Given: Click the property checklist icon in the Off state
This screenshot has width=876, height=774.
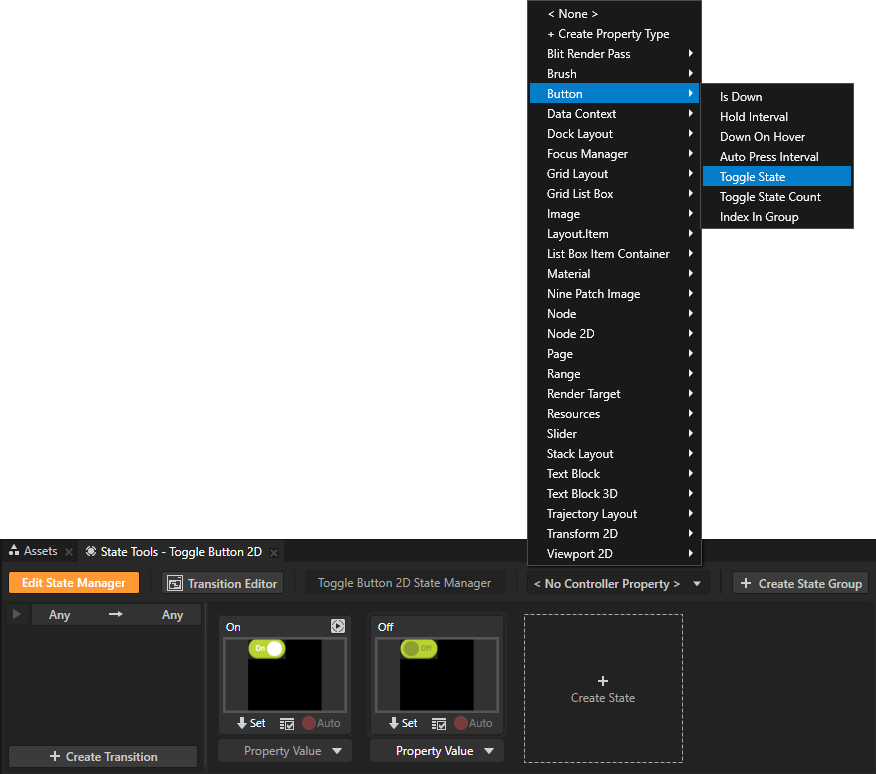Looking at the screenshot, I should pyautogui.click(x=439, y=724).
